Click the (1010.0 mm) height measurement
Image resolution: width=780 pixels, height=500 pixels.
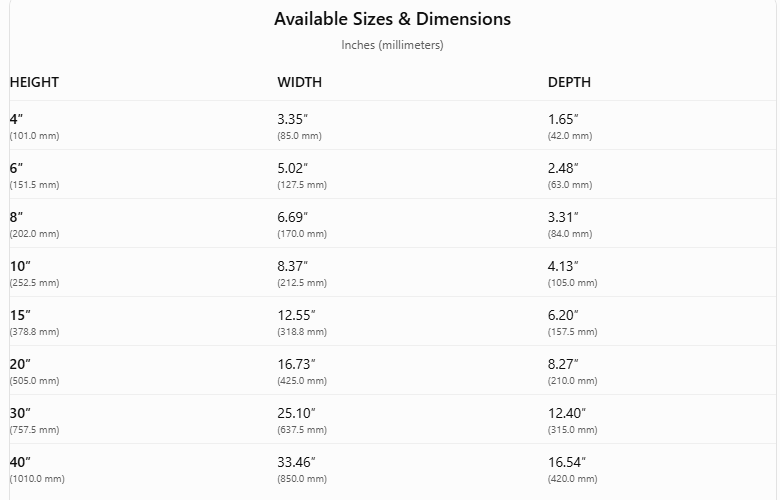tap(37, 479)
